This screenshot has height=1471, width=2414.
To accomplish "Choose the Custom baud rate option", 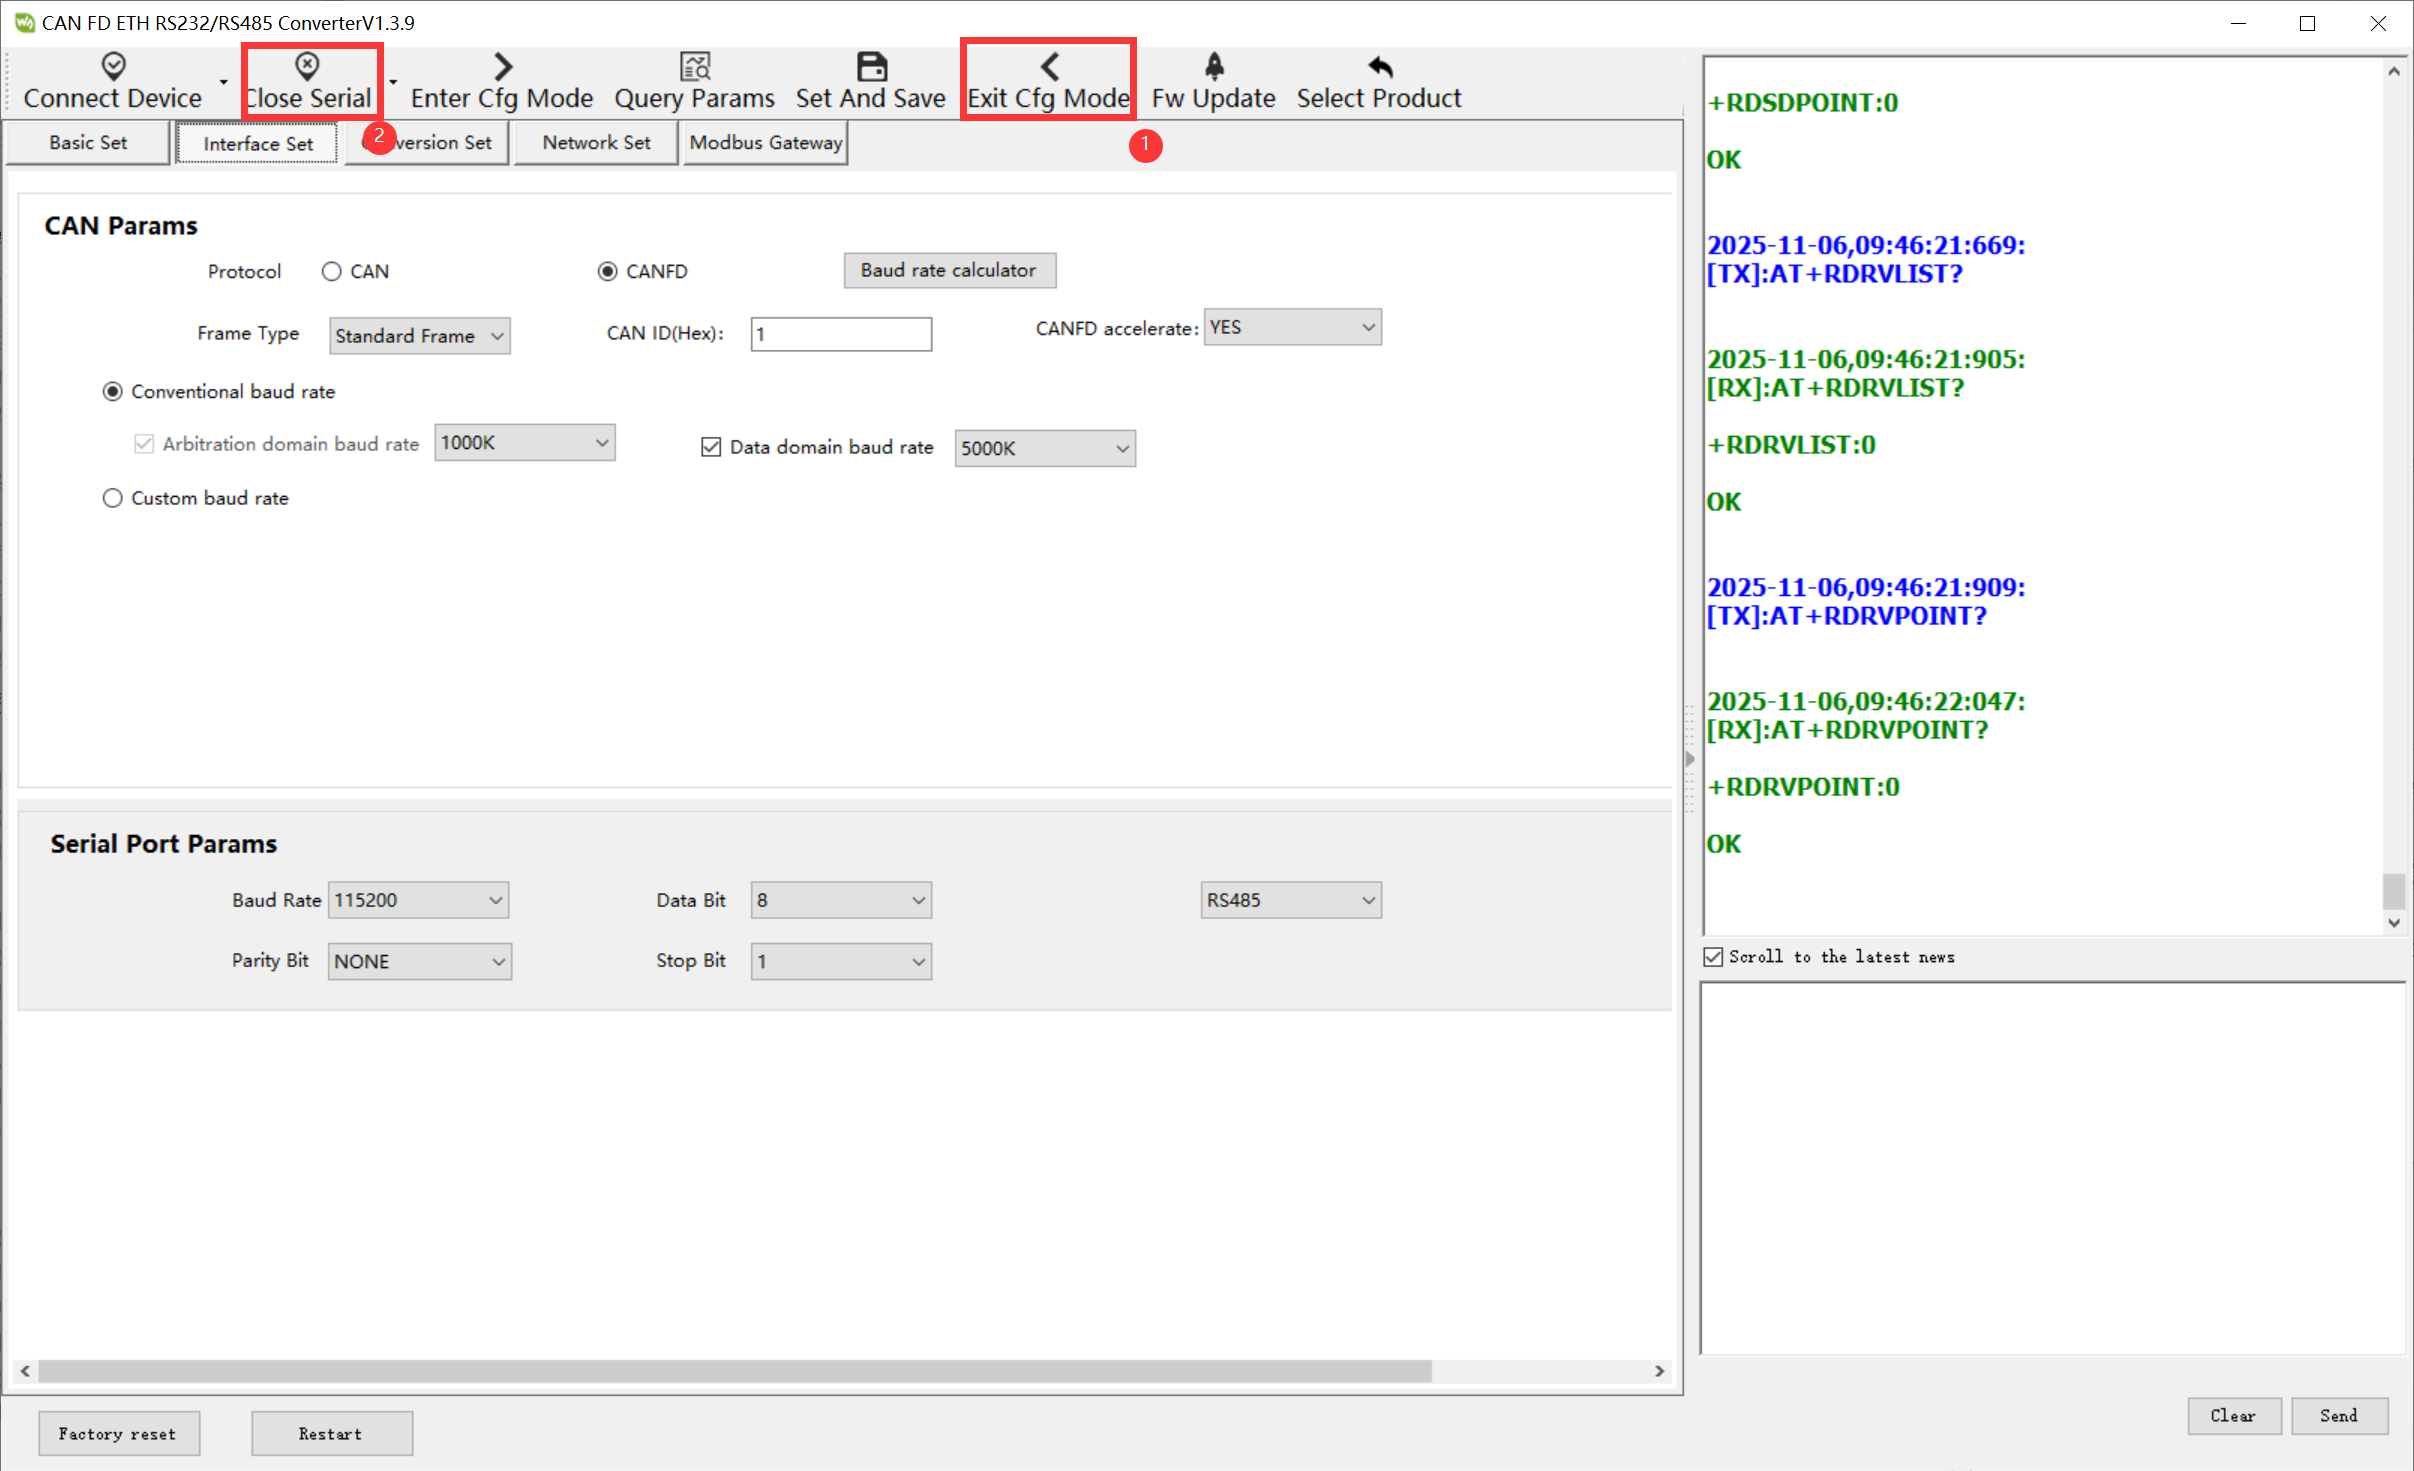I will (113, 498).
